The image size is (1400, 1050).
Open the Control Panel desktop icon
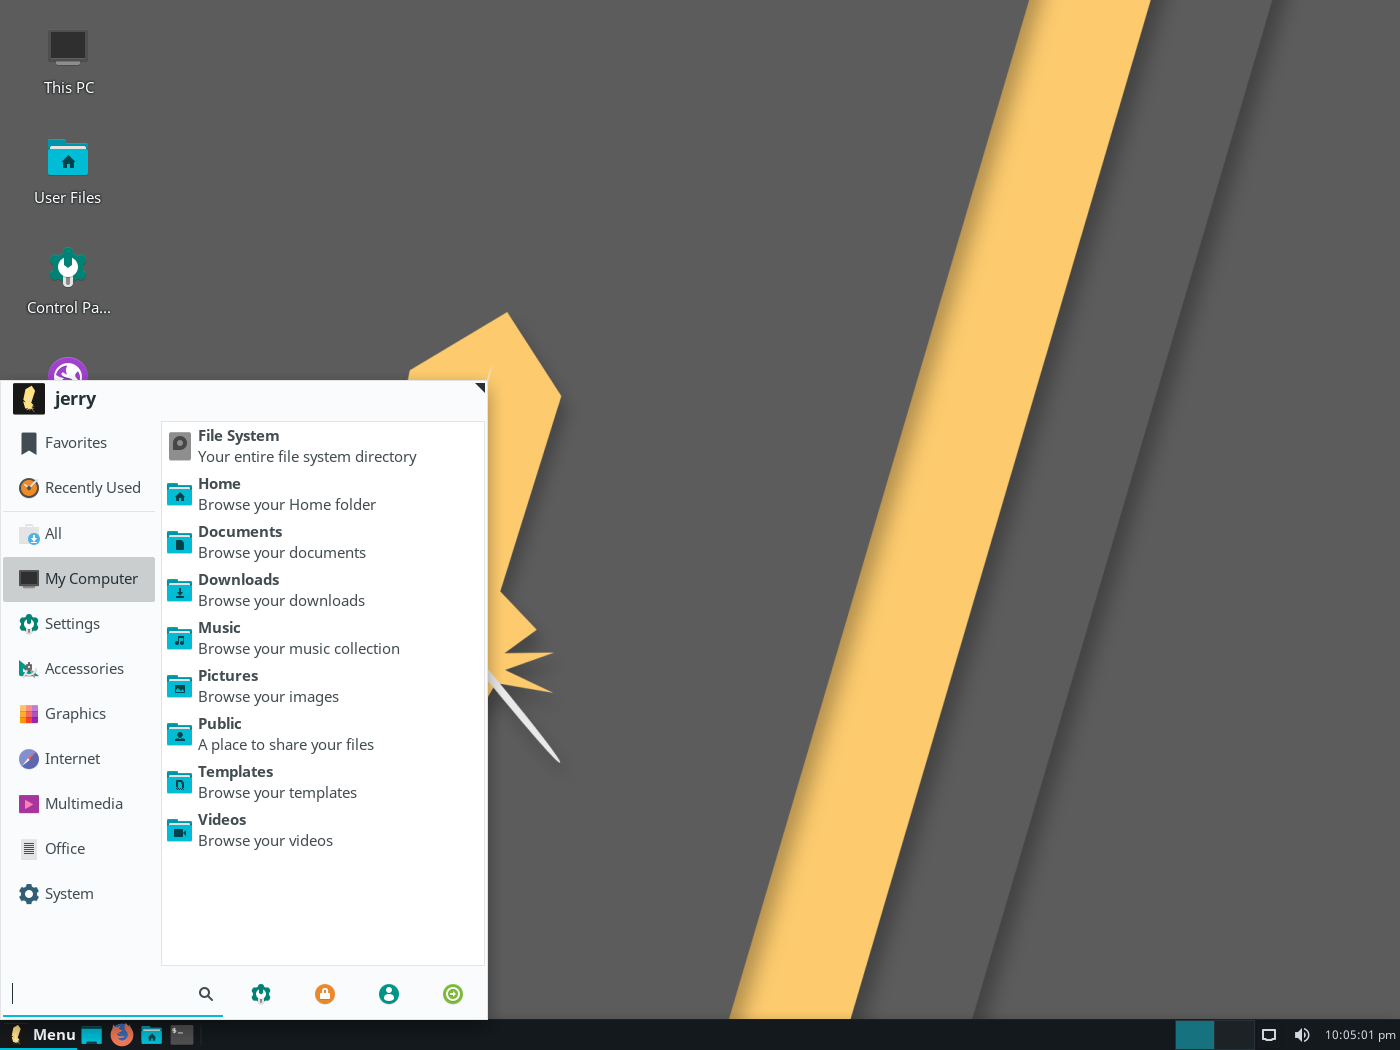pos(68,281)
